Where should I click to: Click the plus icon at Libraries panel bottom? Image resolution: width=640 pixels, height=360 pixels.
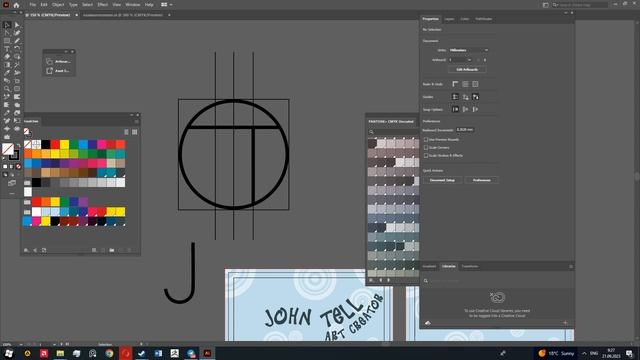click(565, 323)
